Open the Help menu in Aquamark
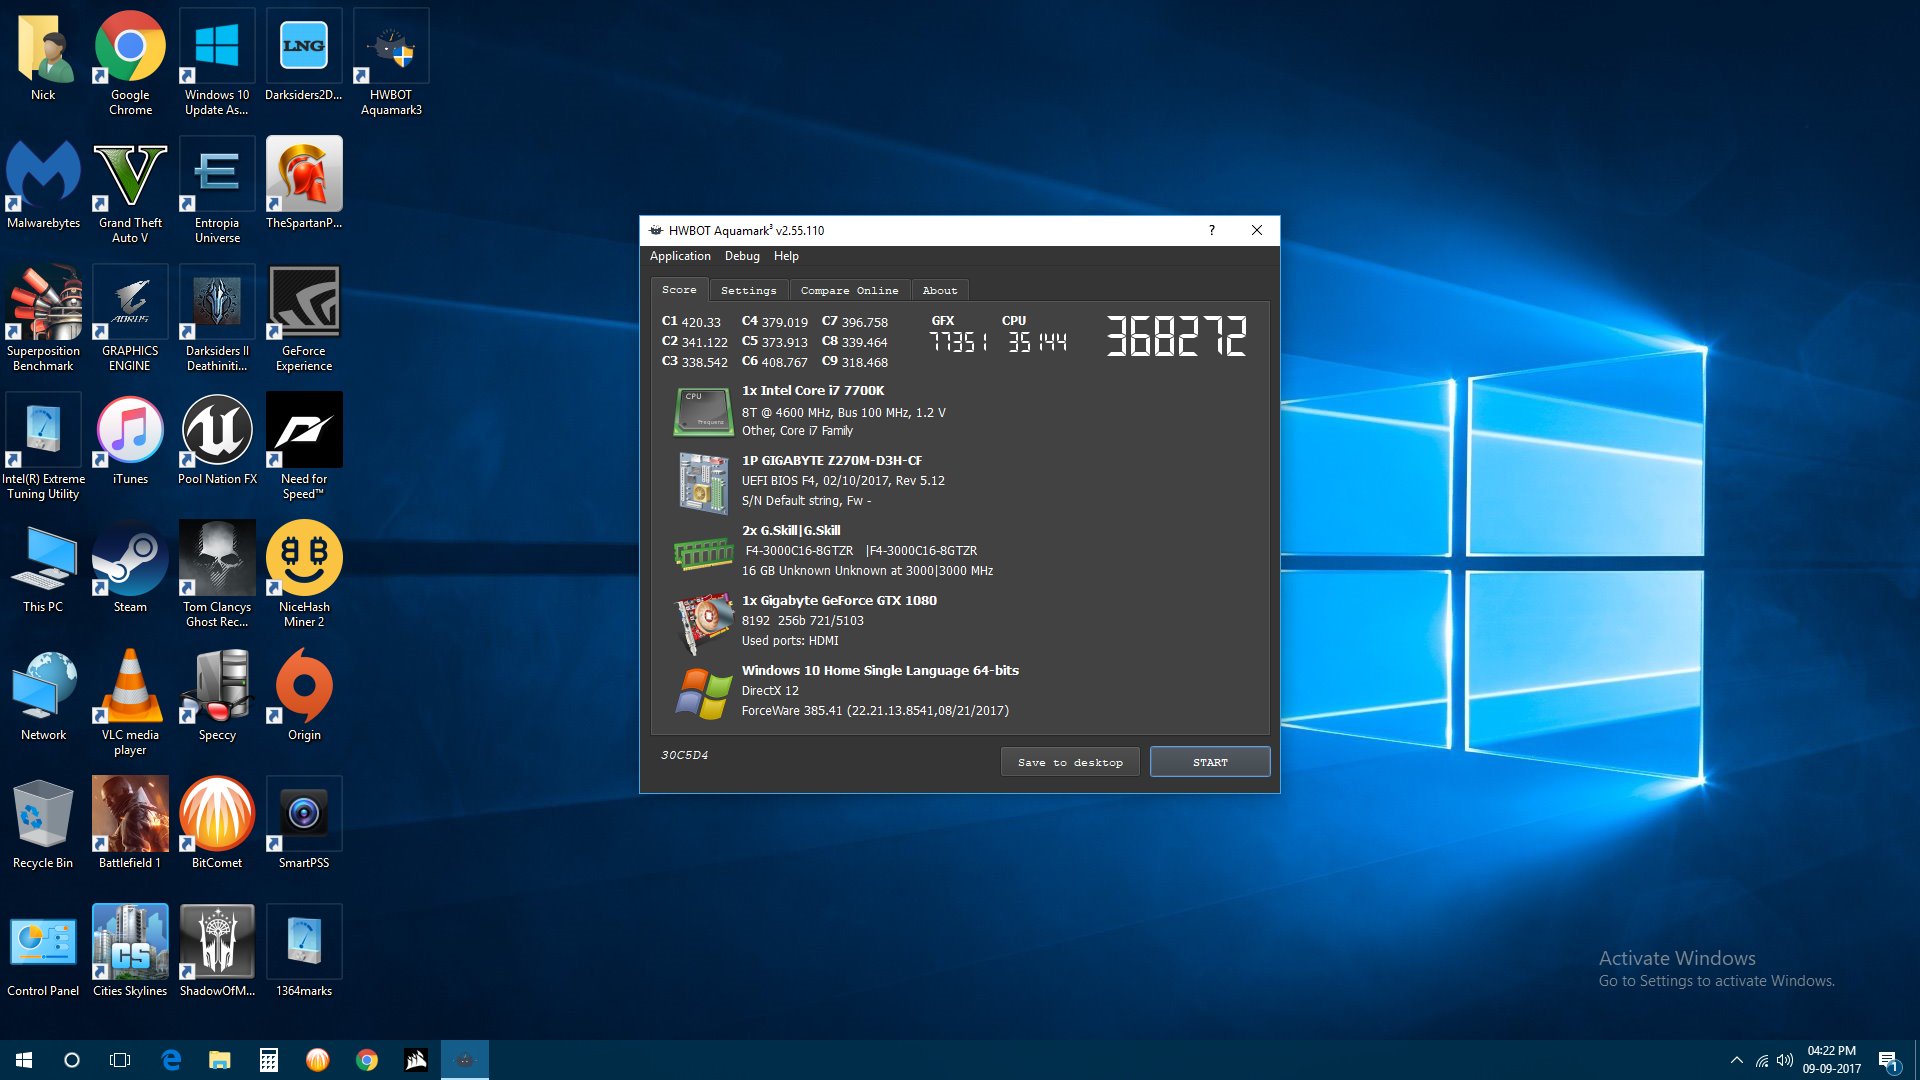 pyautogui.click(x=786, y=256)
